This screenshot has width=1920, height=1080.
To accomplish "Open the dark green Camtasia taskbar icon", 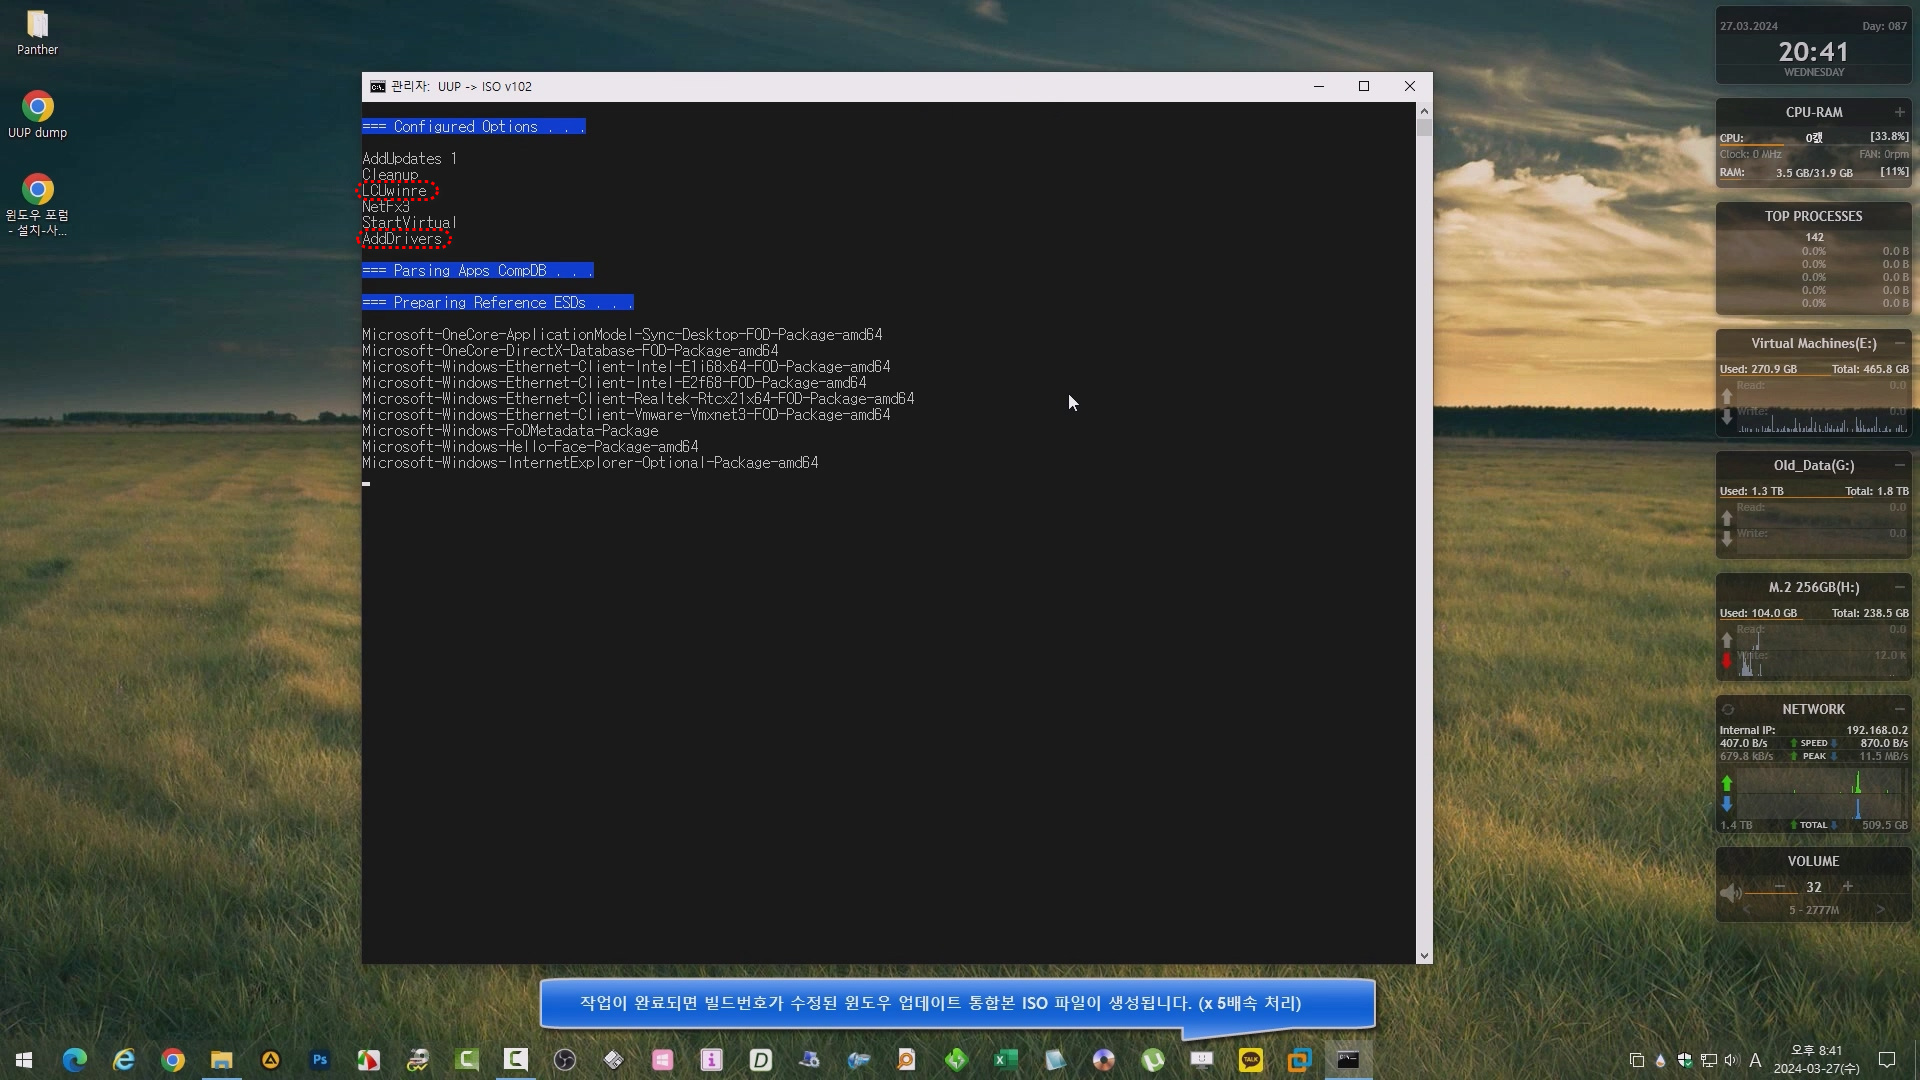I will [x=467, y=1060].
